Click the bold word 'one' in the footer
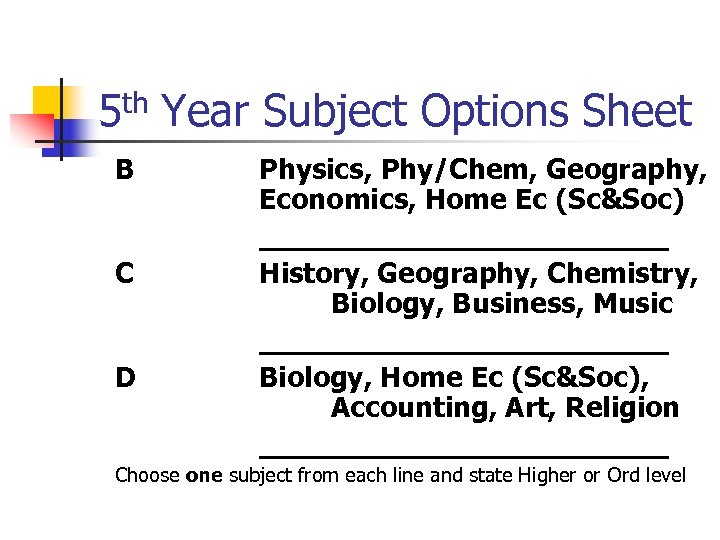The image size is (720, 540). (x=205, y=475)
